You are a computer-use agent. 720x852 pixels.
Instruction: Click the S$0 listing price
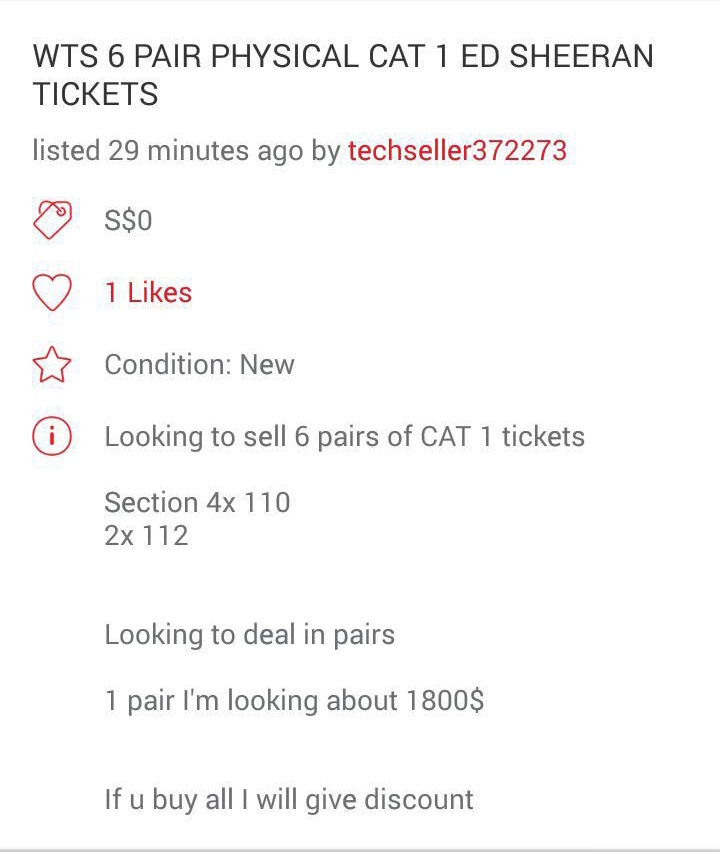128,220
